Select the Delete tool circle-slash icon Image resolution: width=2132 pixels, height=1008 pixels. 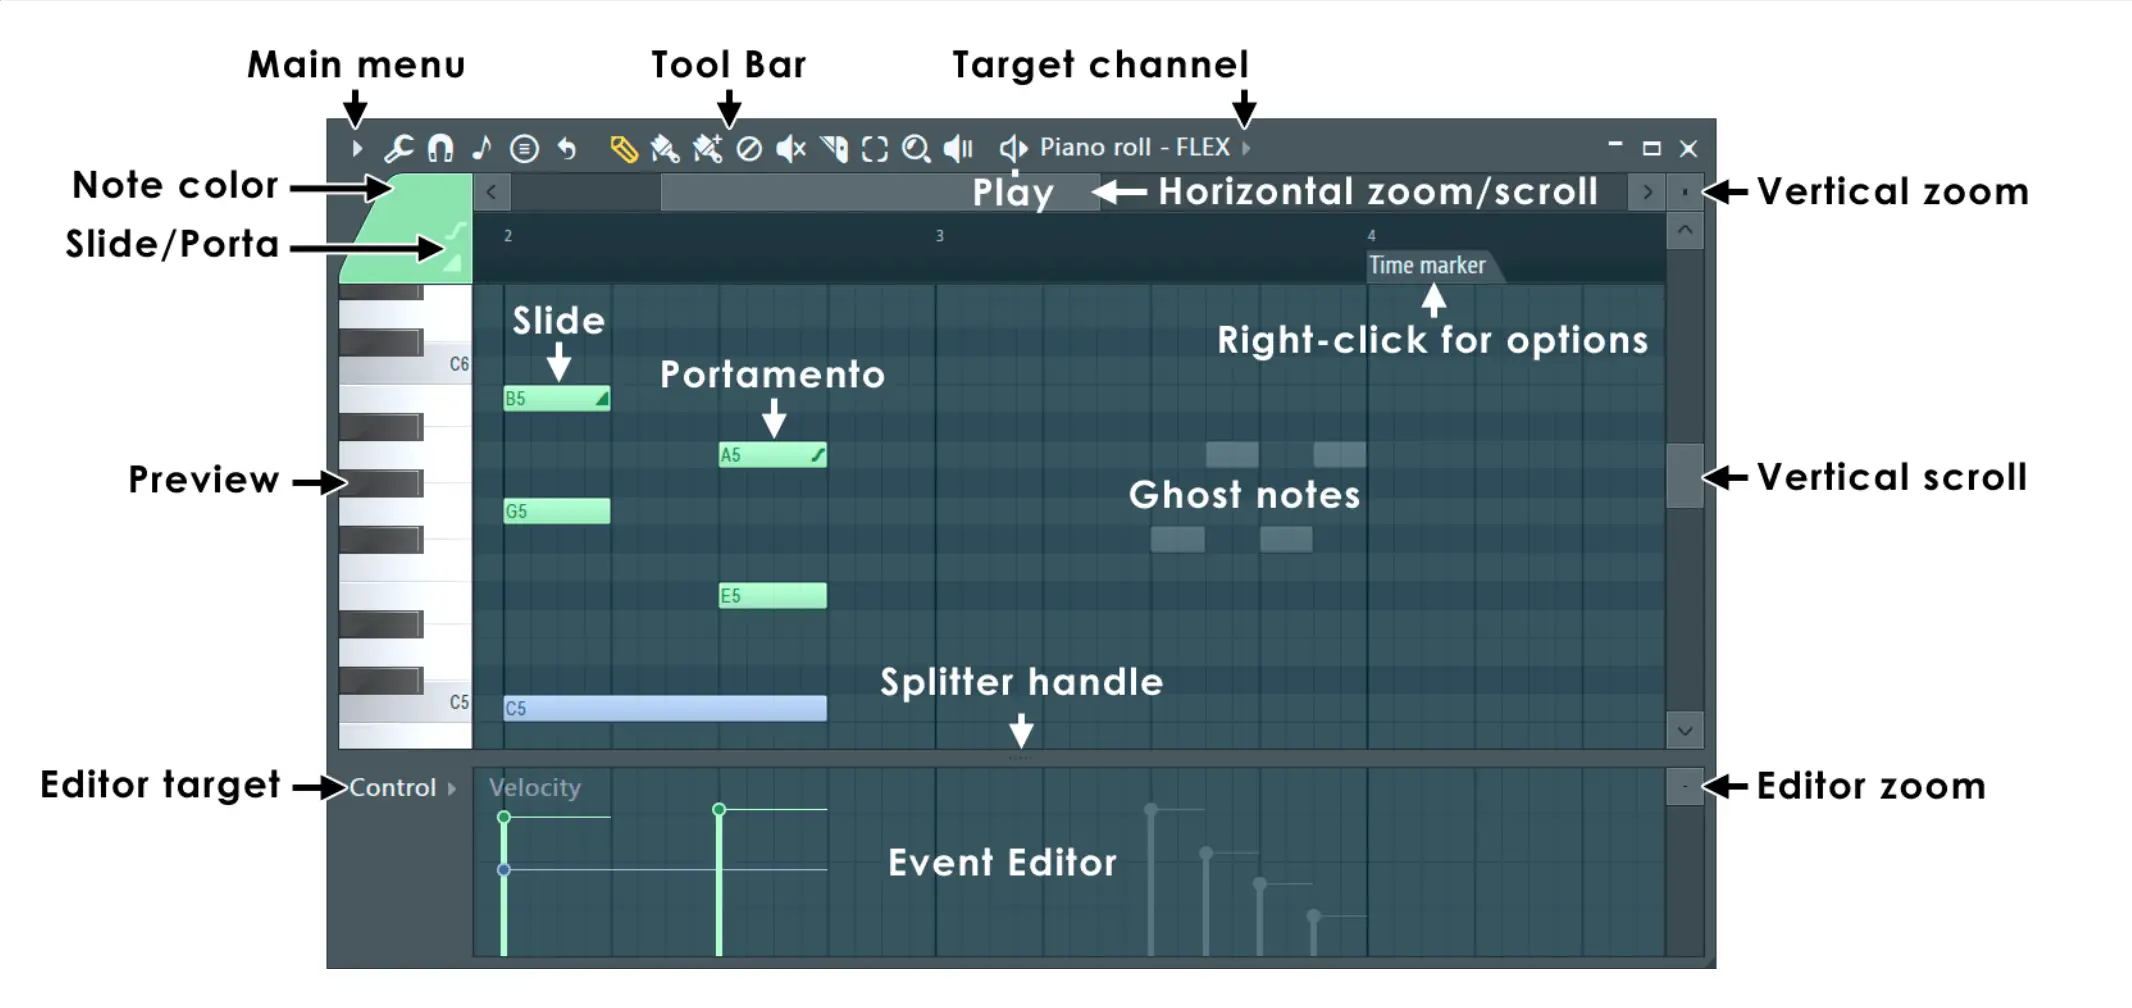click(x=749, y=149)
